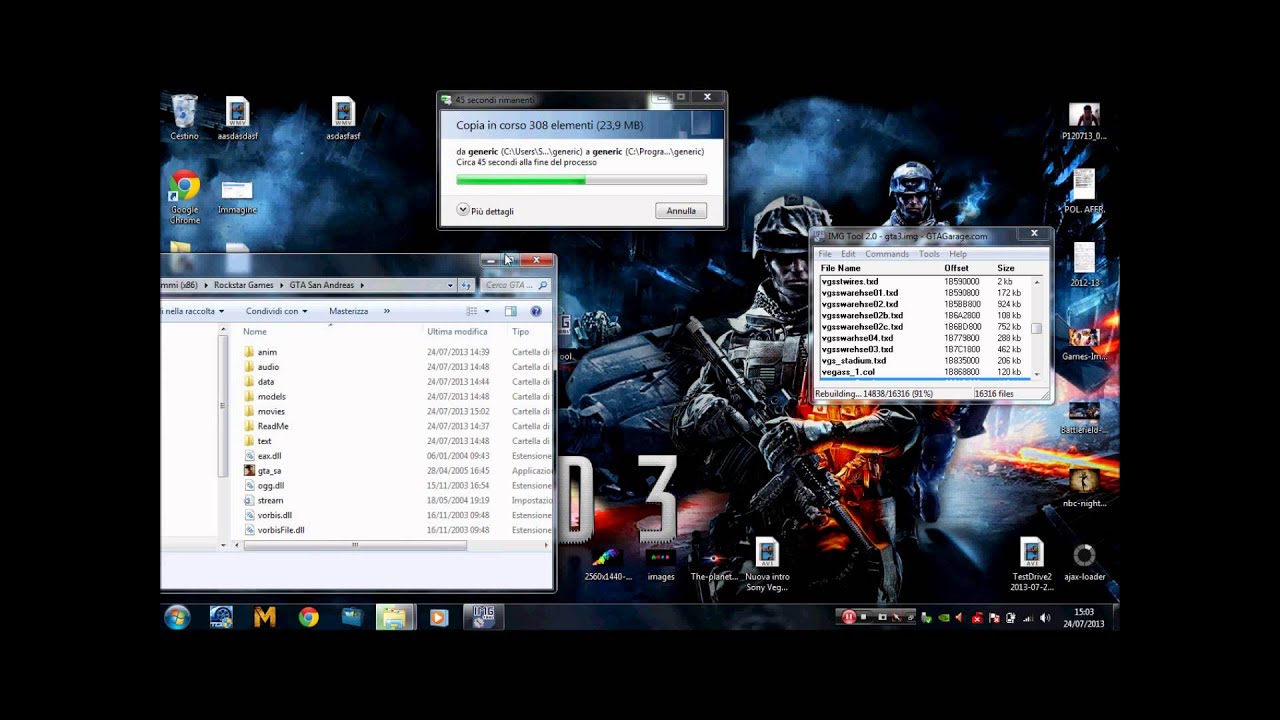Click the refresh button in address bar
Viewport: 1280px width, 720px height.
pyautogui.click(x=467, y=285)
